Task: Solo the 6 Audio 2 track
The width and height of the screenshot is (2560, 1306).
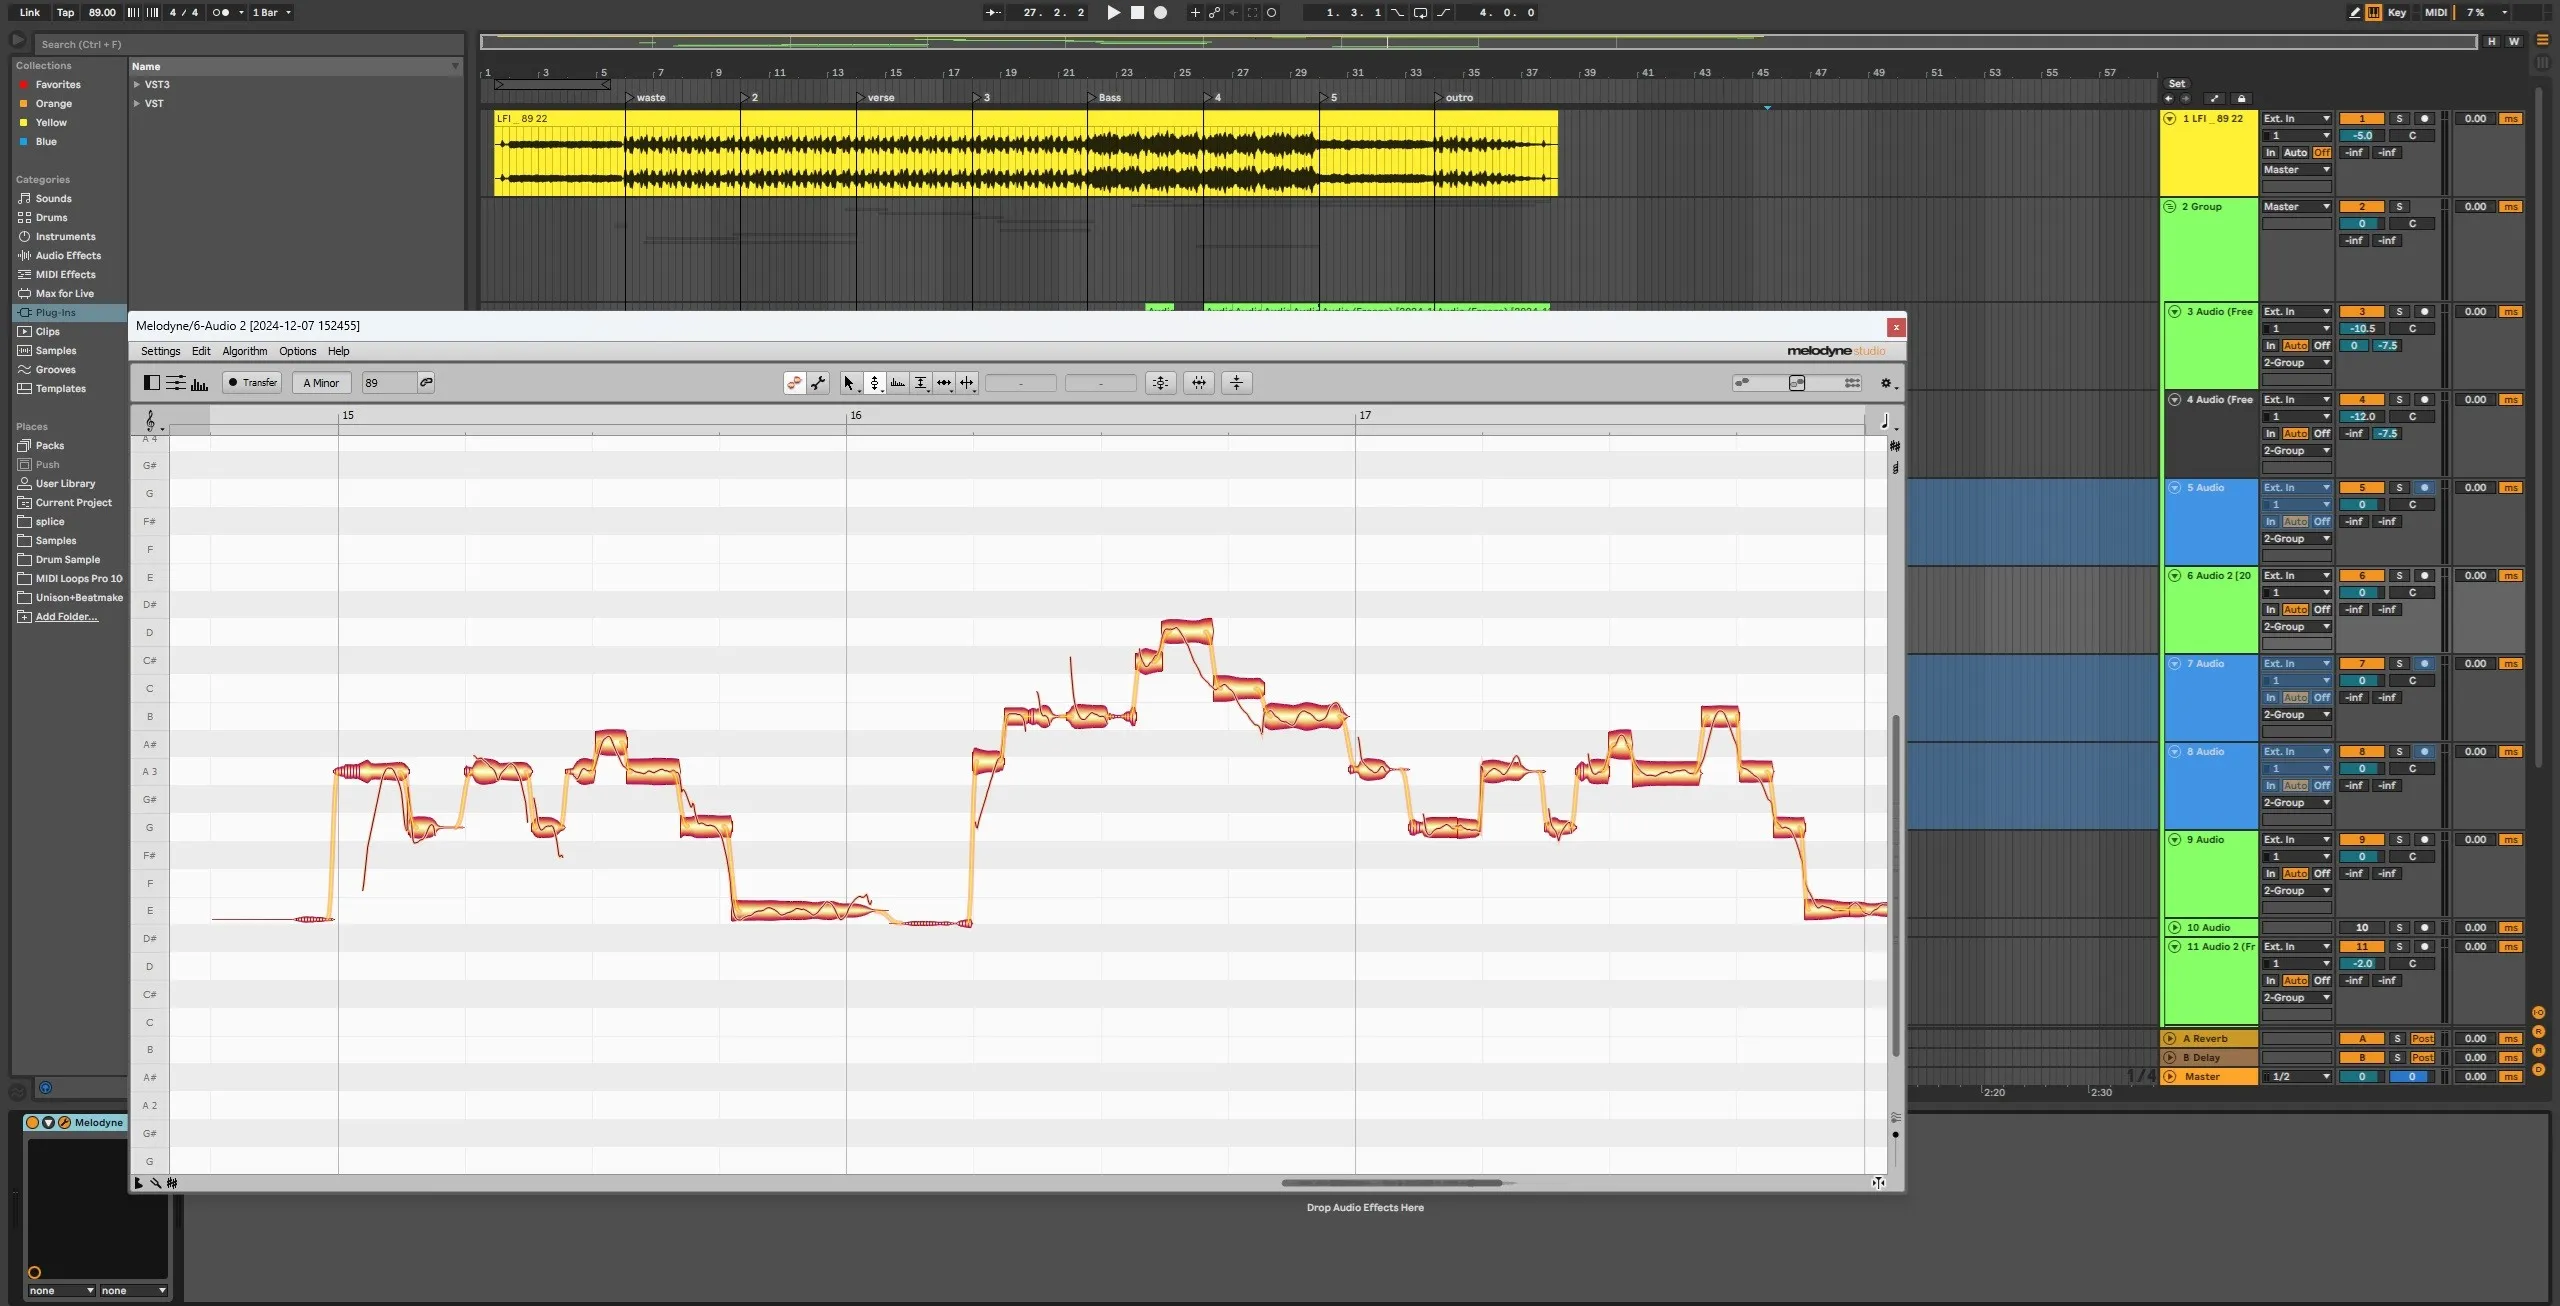Action: 2399,576
